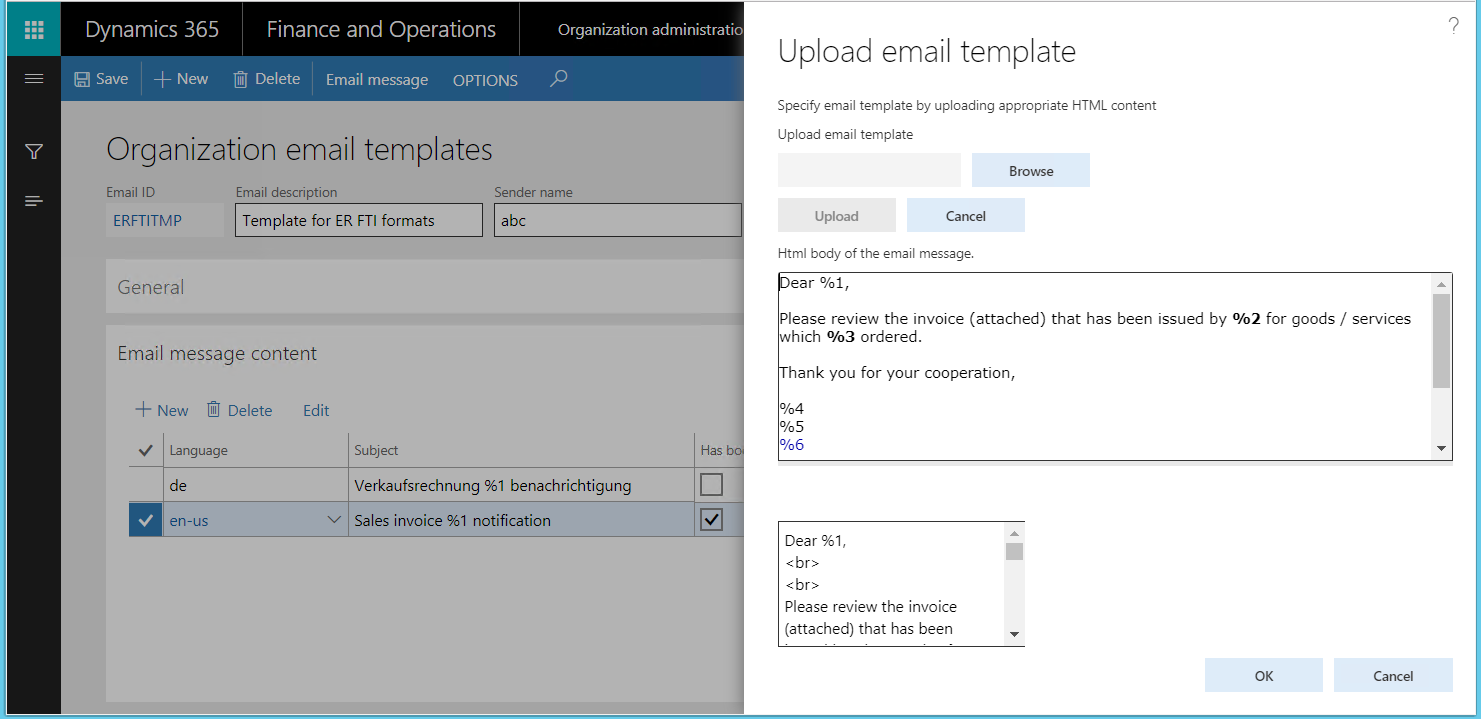Click Browse to choose a template file
The image size is (1481, 719).
pyautogui.click(x=1030, y=170)
